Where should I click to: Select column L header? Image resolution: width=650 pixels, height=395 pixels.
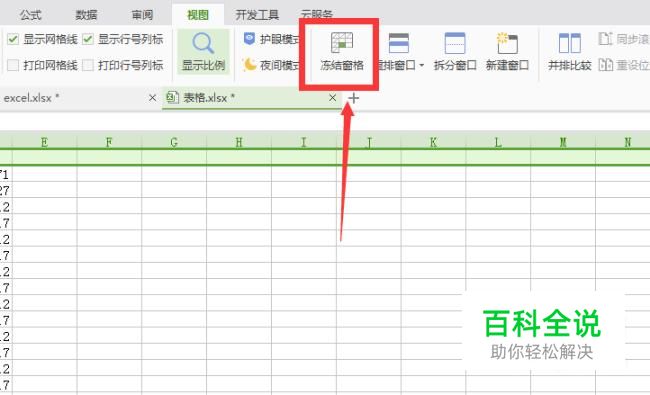(x=498, y=142)
